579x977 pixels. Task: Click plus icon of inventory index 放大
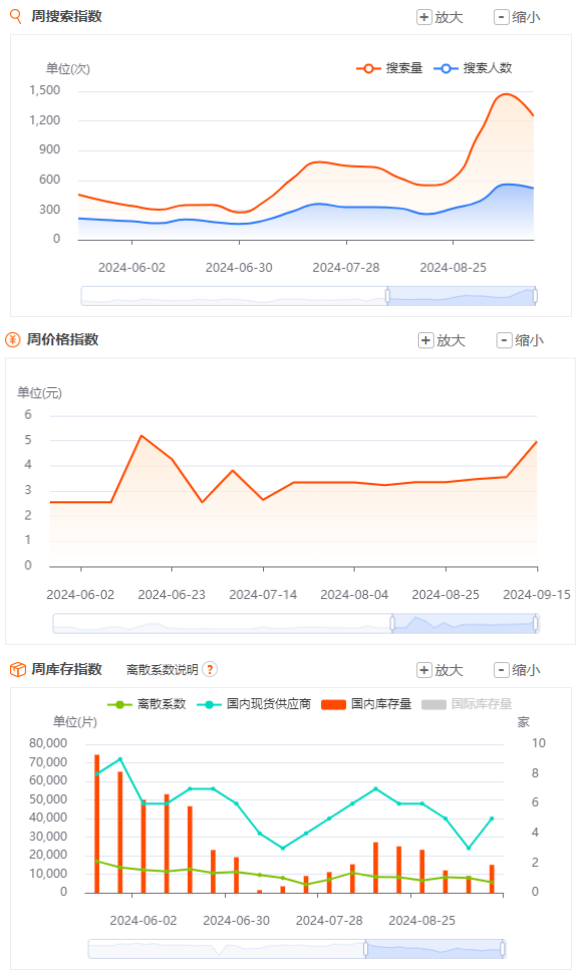coord(424,670)
